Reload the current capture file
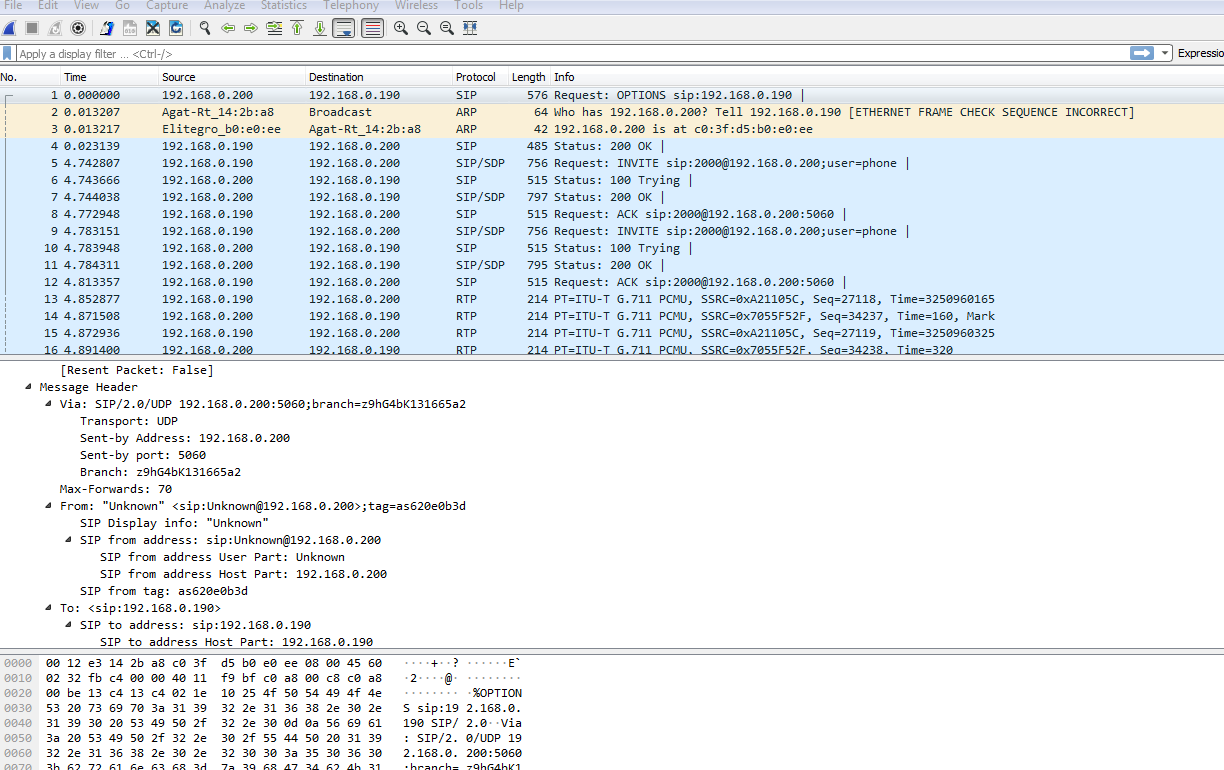1224x770 pixels. (176, 28)
